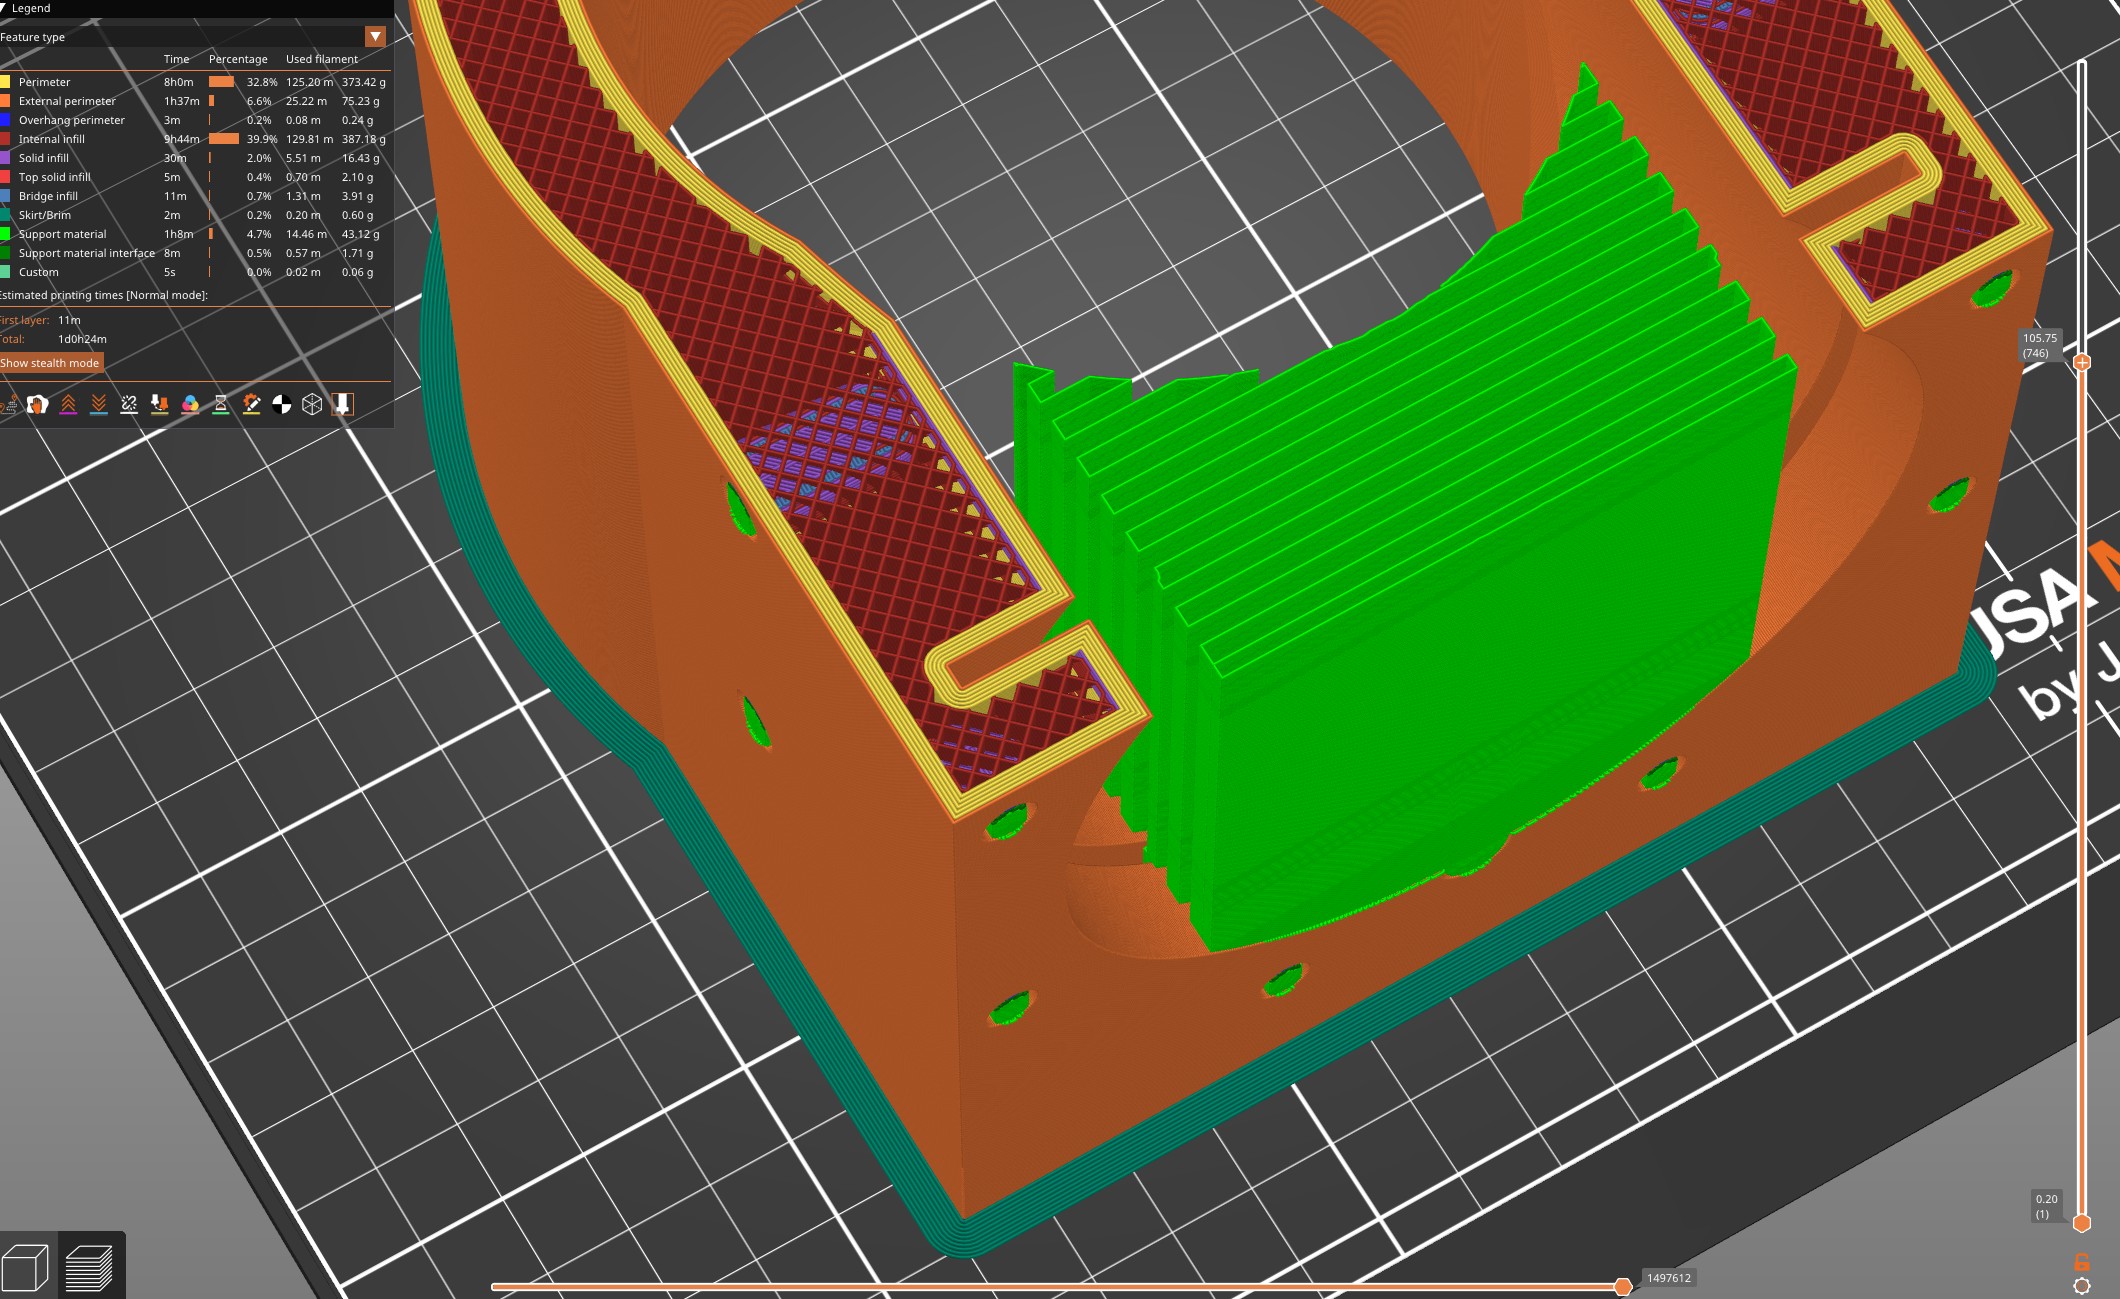Click lower thumb of vertical layer slider
This screenshot has width=2120, height=1299.
coord(2082,1223)
